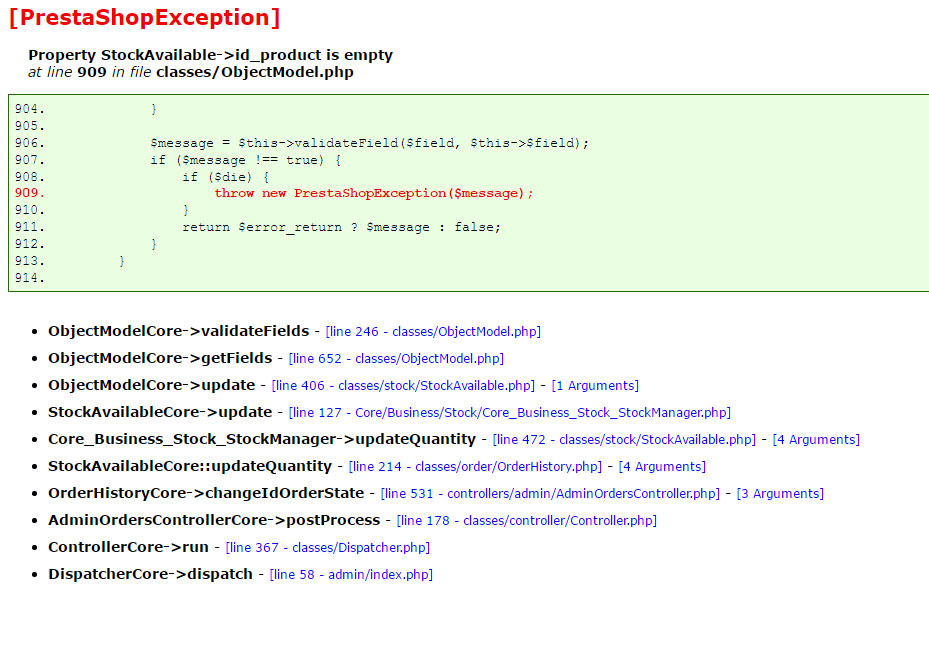Open line 367 classes/Dispatcher.php link
This screenshot has height=649, width=929.
[328, 547]
